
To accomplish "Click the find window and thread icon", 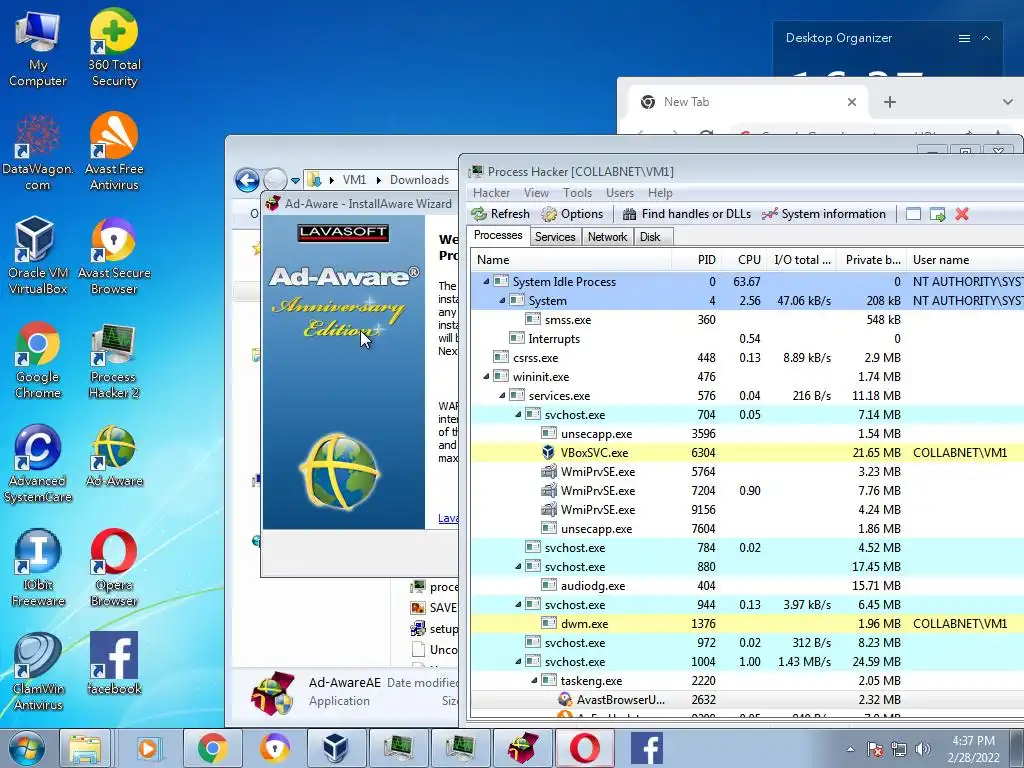I will pyautogui.click(x=937, y=214).
